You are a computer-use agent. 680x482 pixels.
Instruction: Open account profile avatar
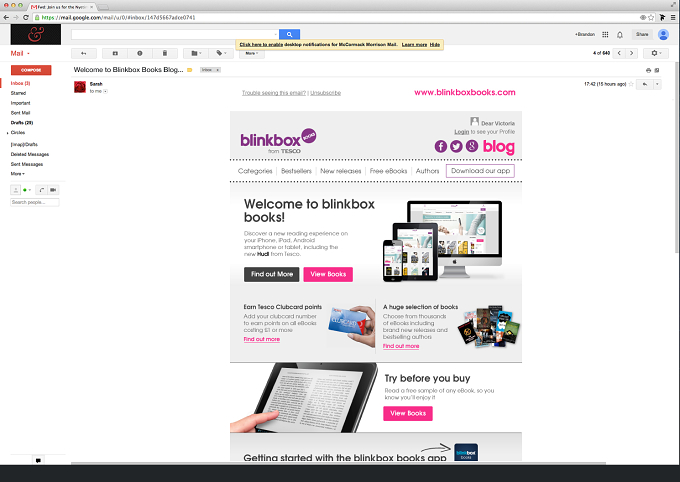[663, 34]
